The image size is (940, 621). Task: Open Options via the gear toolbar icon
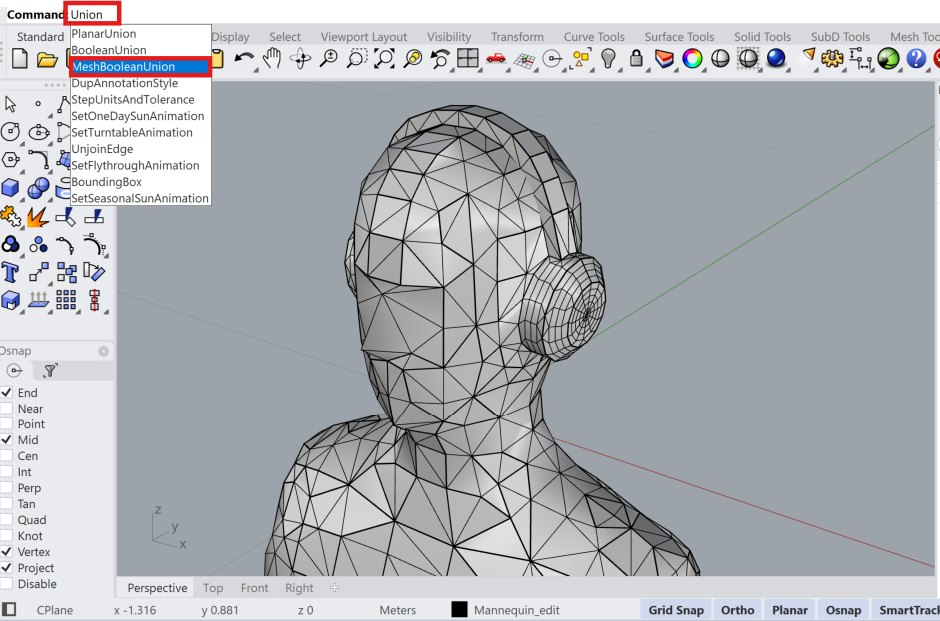pos(832,58)
